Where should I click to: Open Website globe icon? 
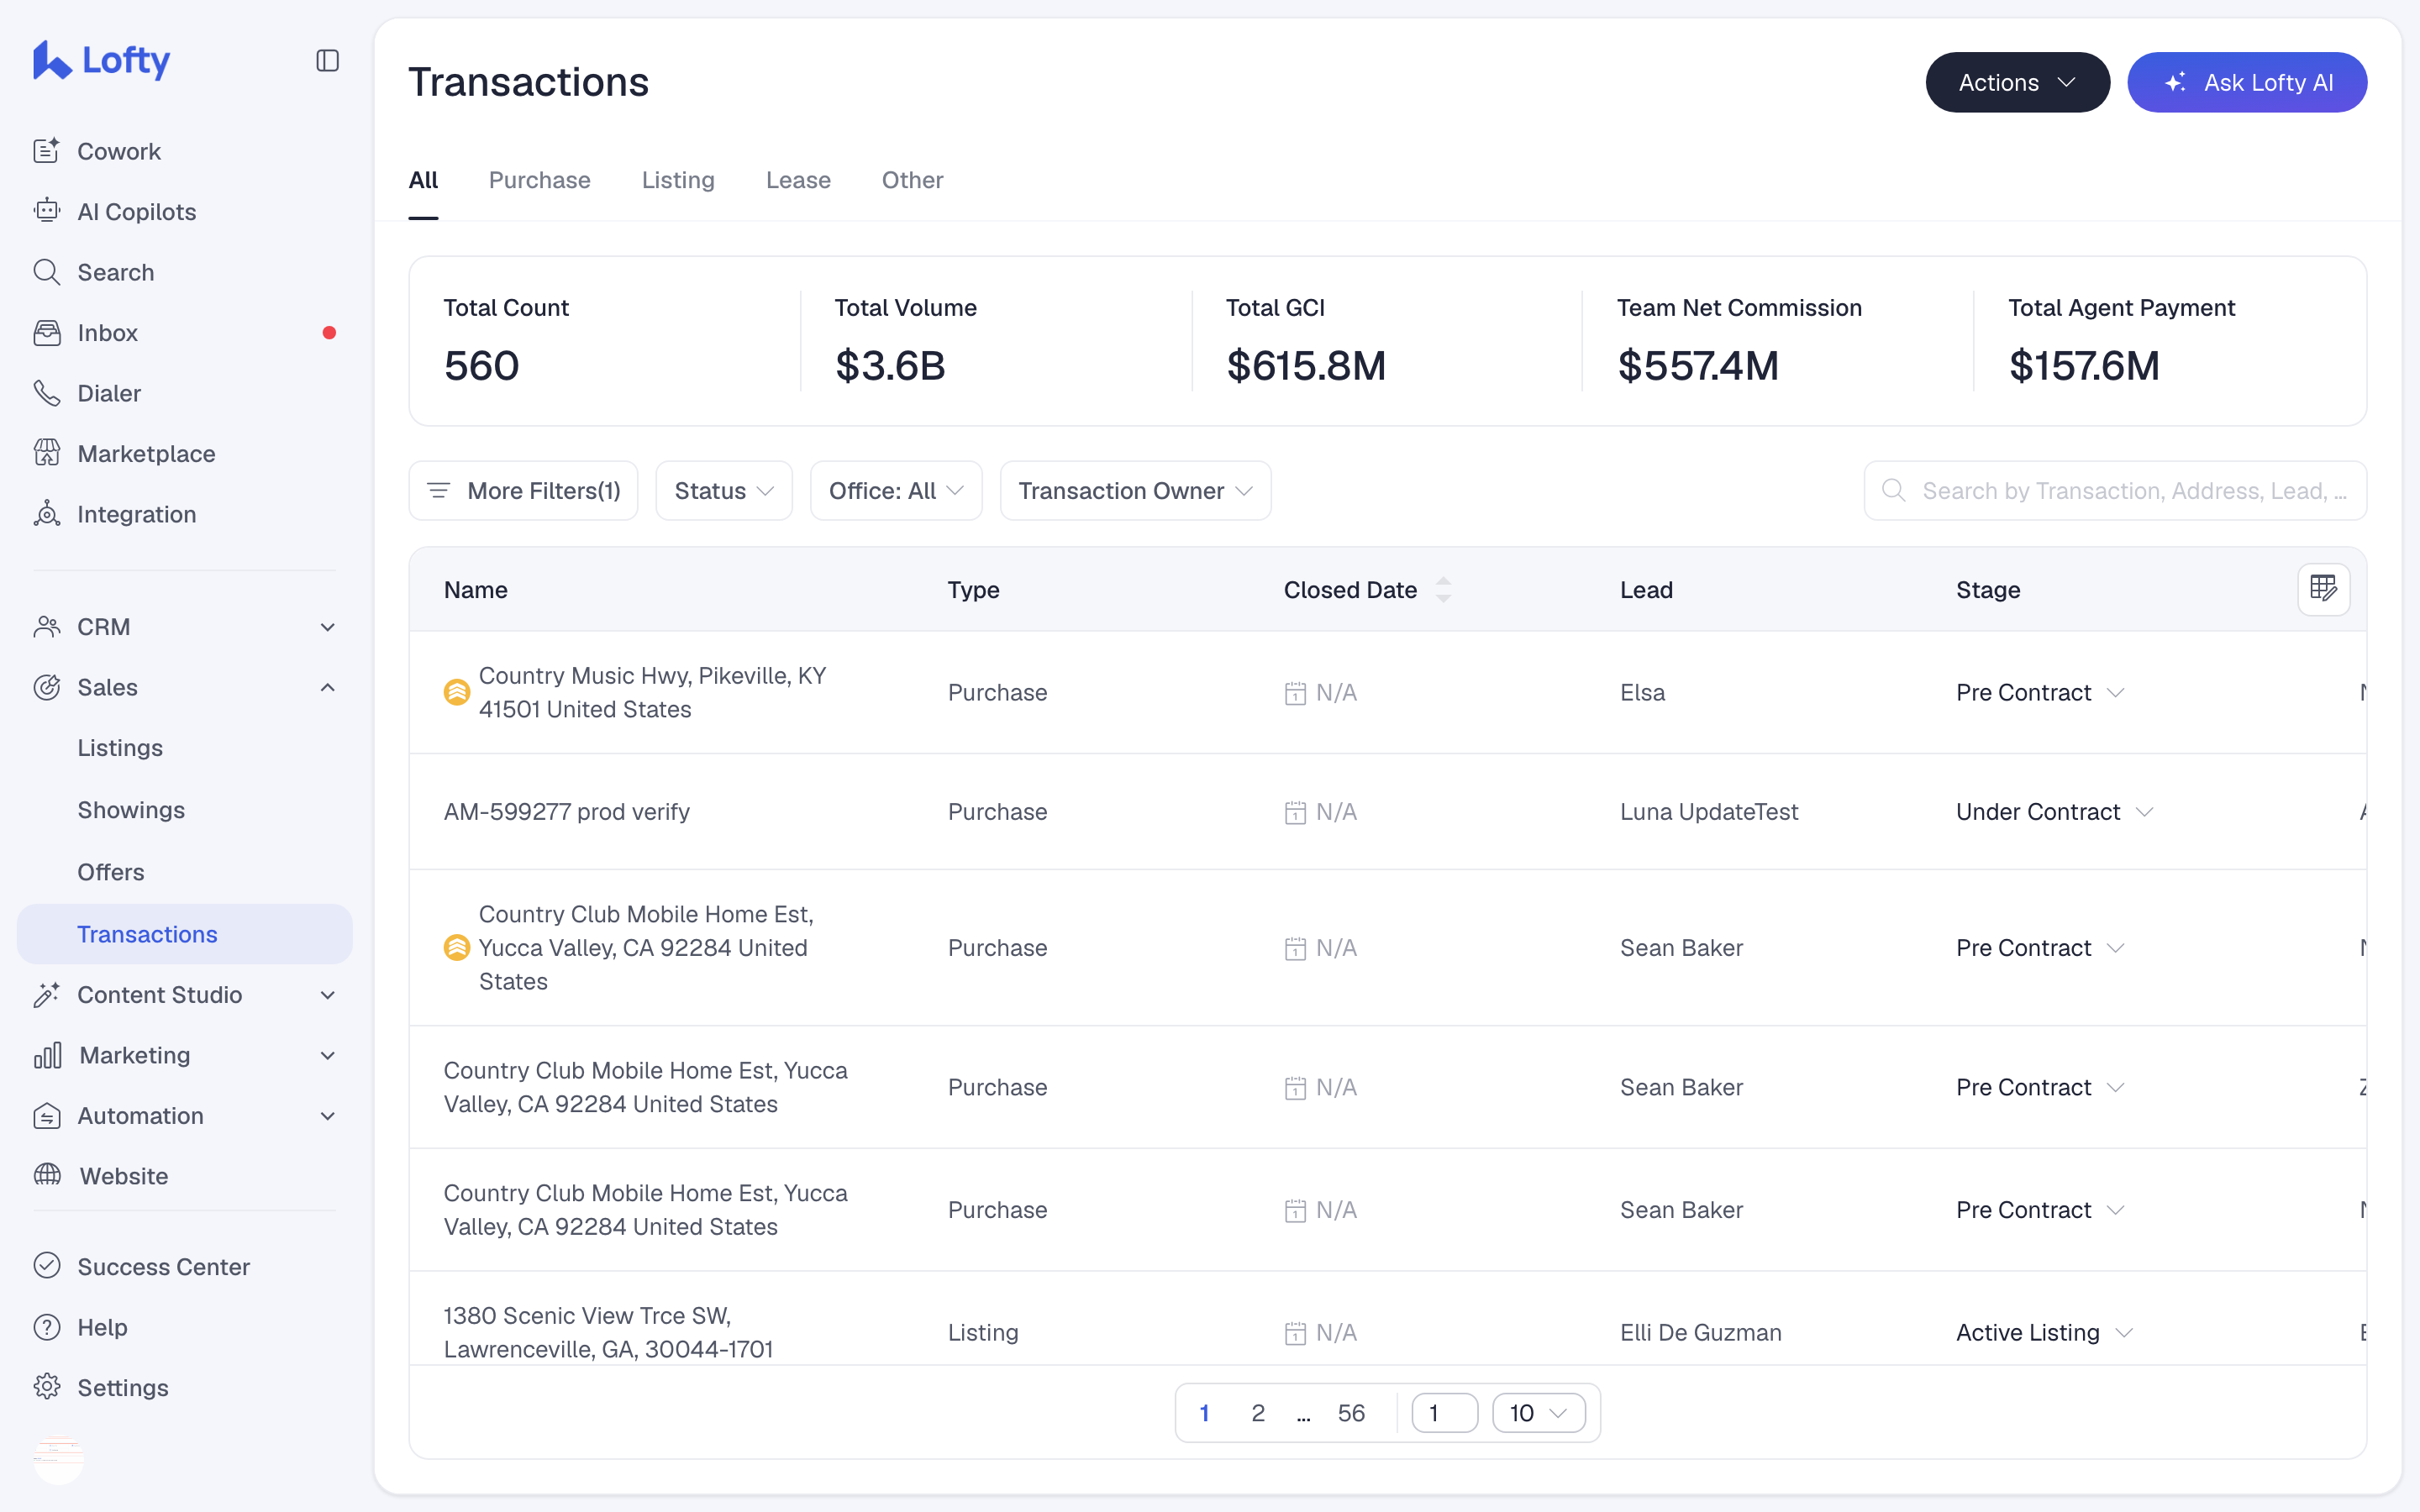47,1176
